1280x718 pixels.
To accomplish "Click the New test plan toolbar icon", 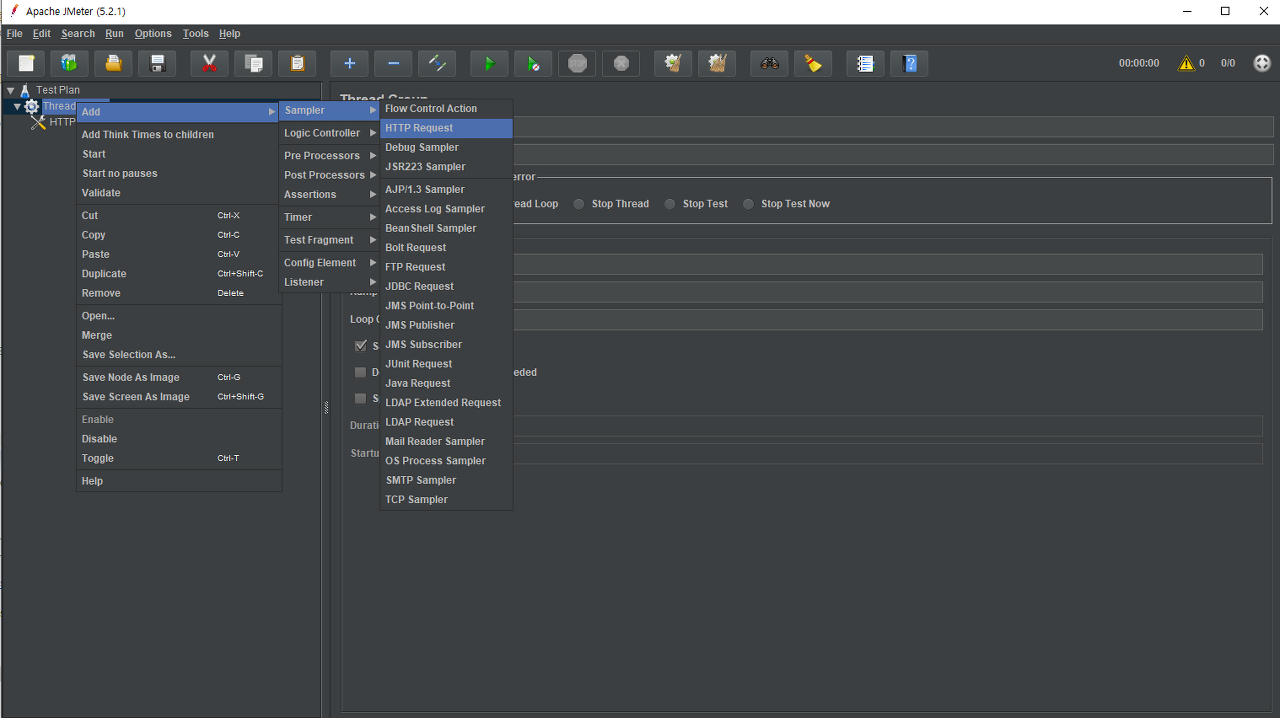I will pos(26,64).
